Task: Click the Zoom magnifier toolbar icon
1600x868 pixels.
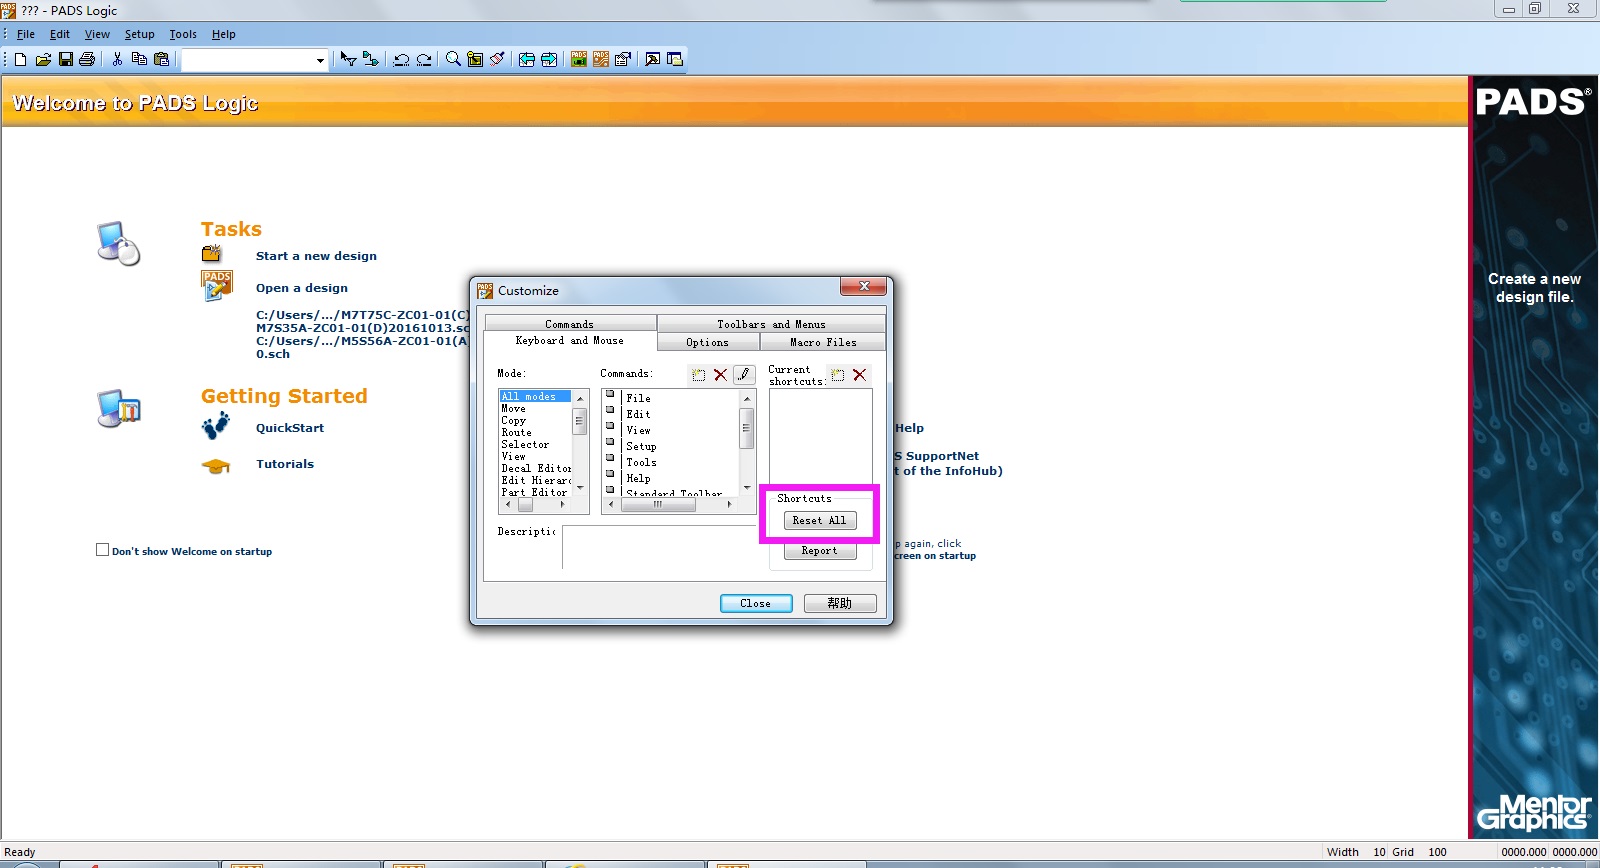Action: (x=453, y=60)
